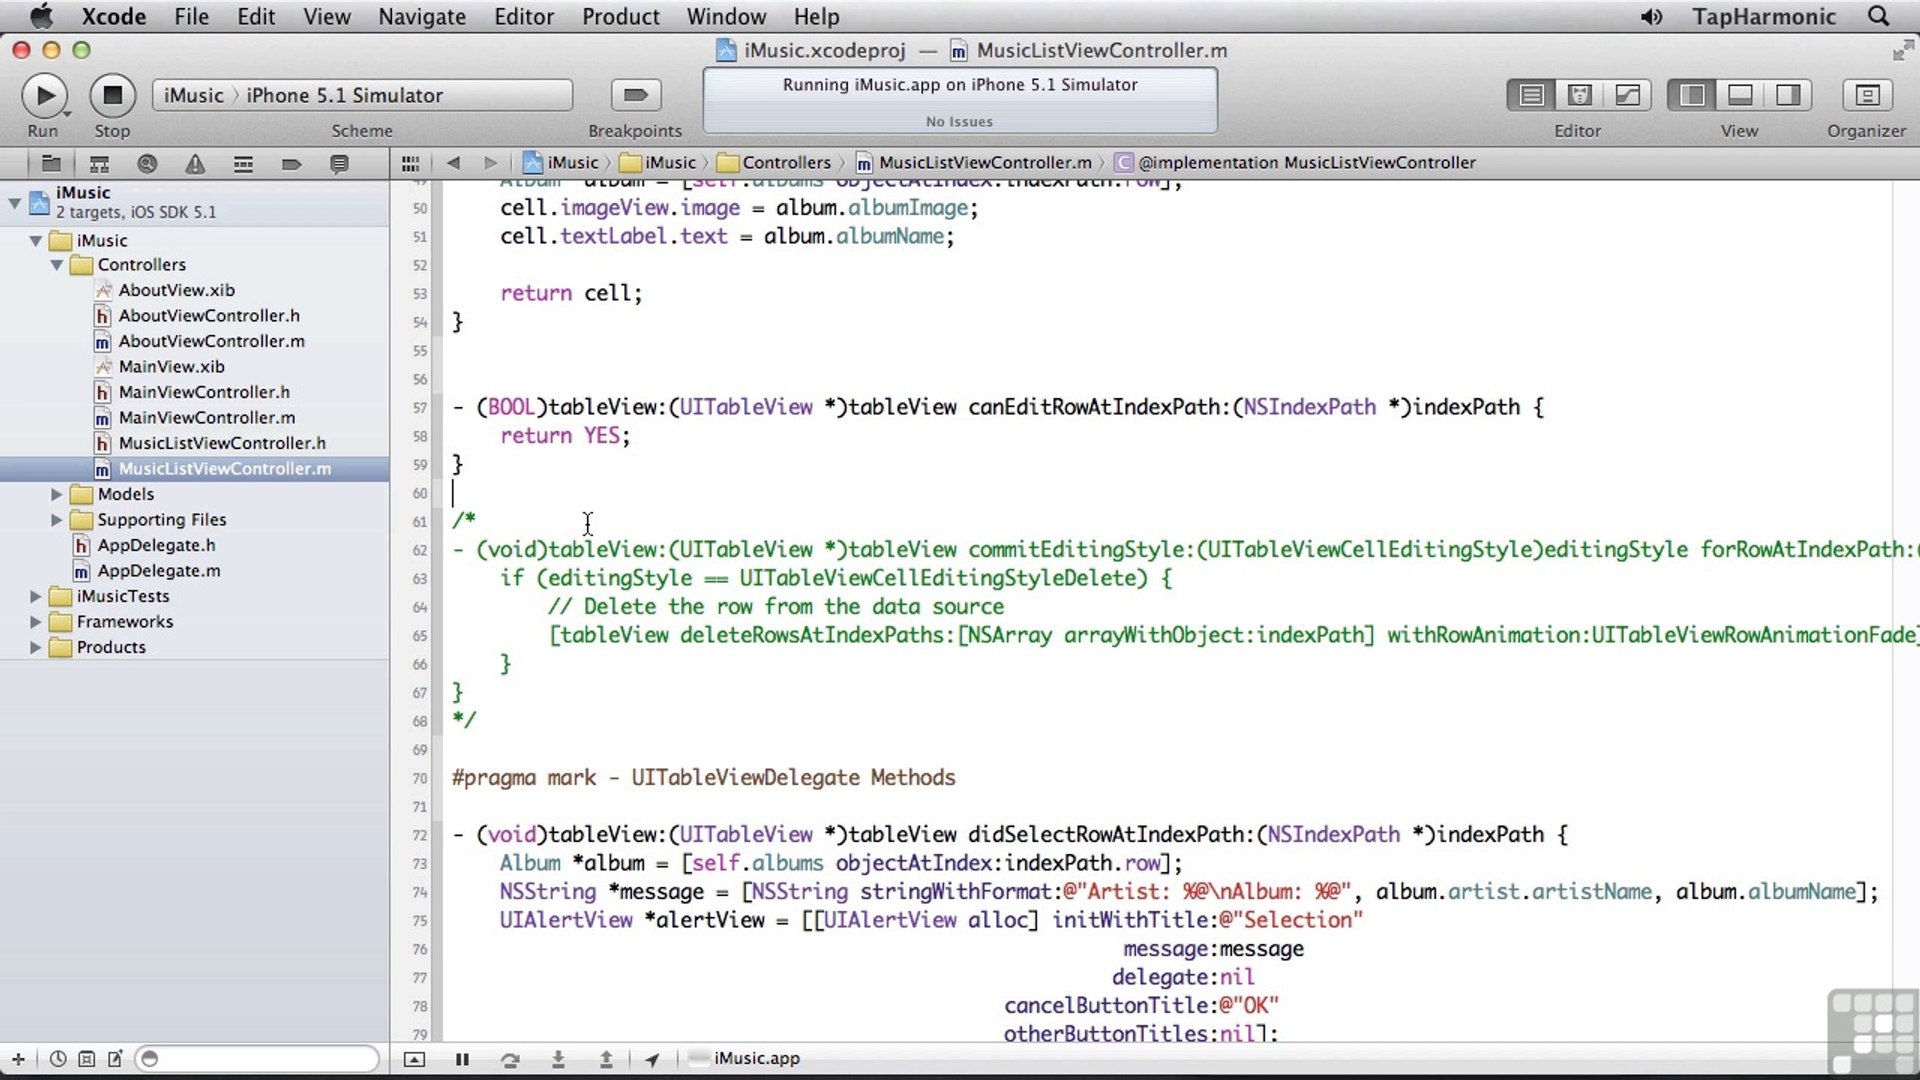The width and height of the screenshot is (1920, 1080).
Task: Select the Standard editor view
Action: pos(1531,95)
